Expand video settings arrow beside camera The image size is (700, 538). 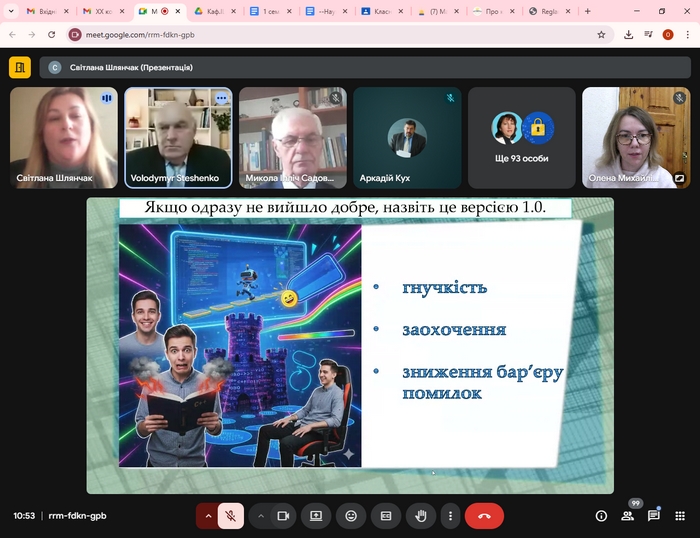click(x=261, y=516)
